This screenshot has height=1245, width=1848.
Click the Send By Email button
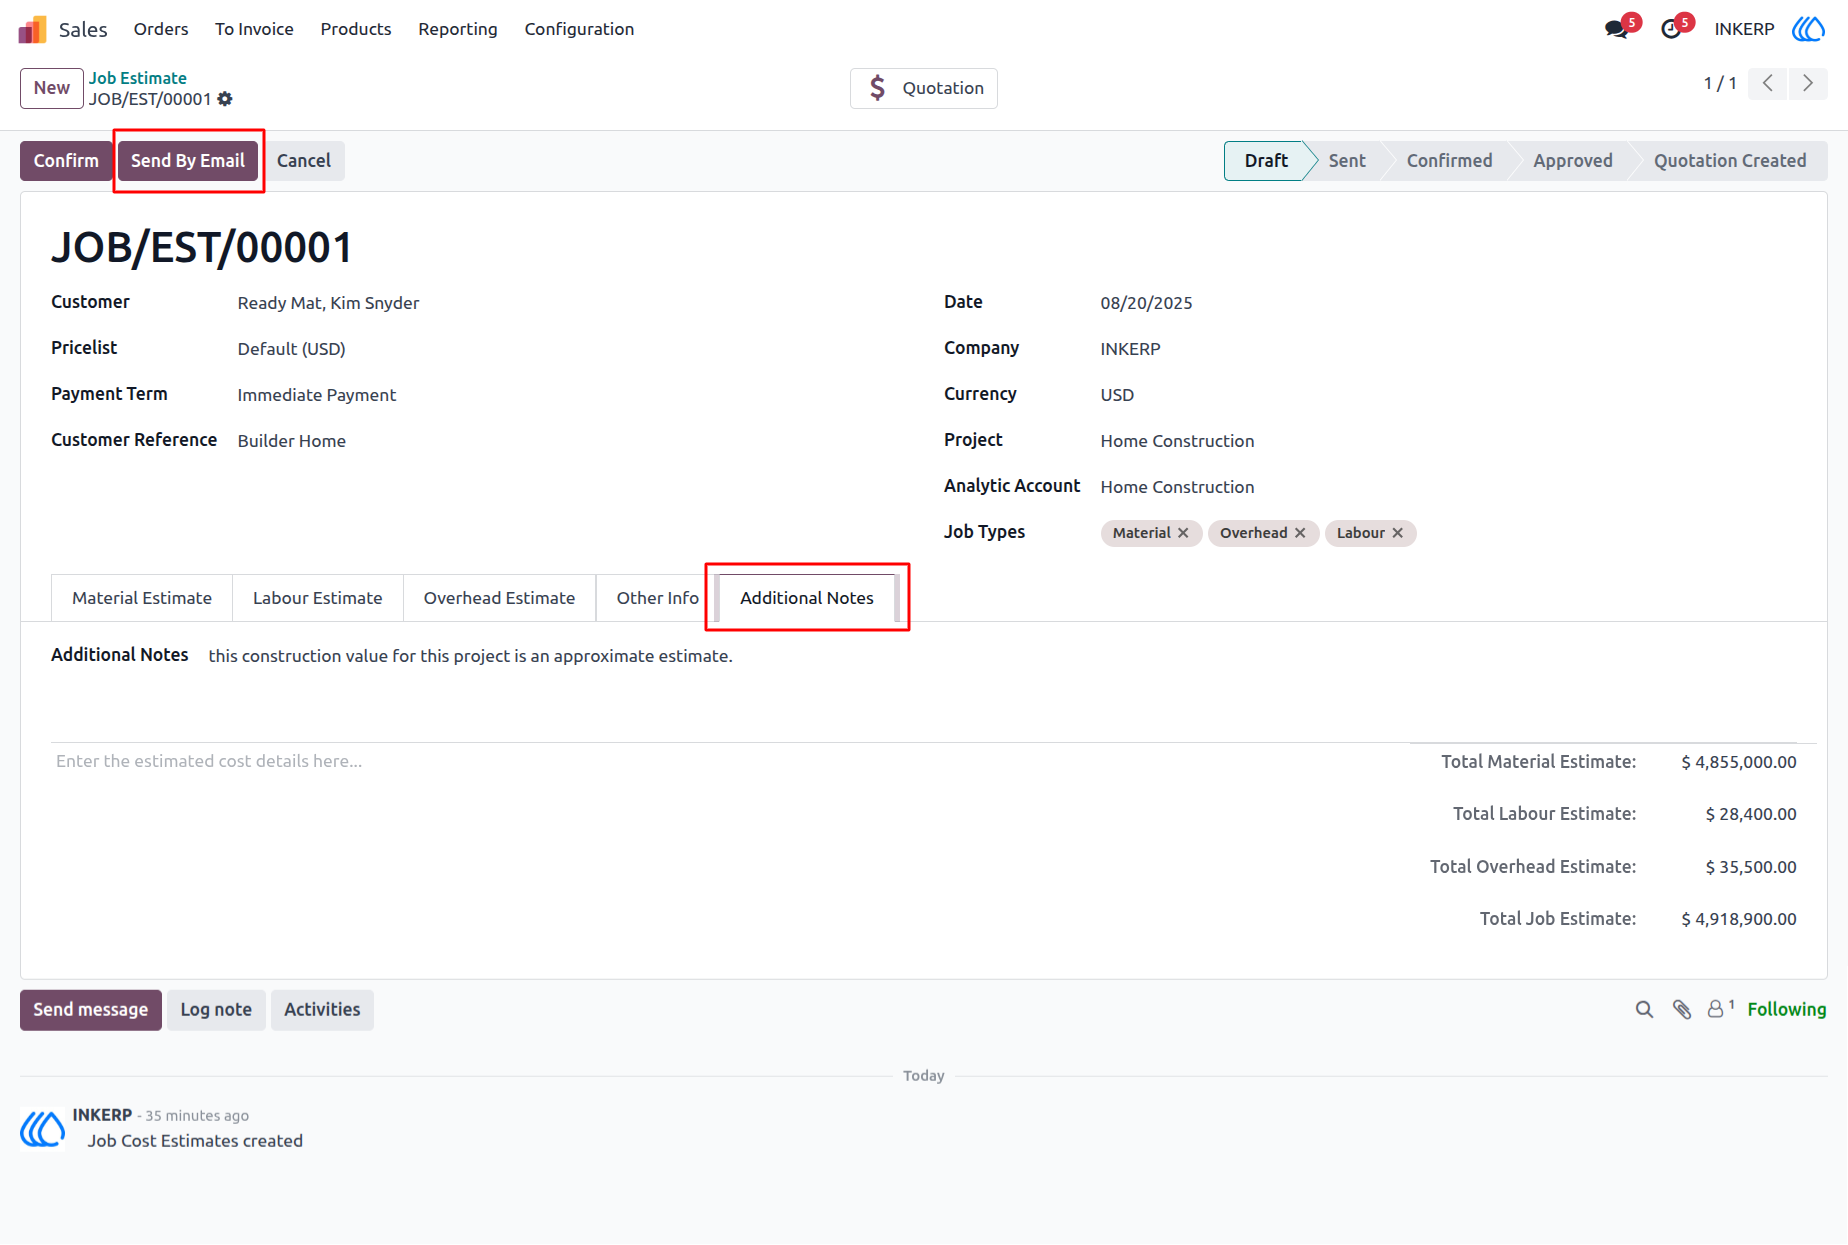188,161
